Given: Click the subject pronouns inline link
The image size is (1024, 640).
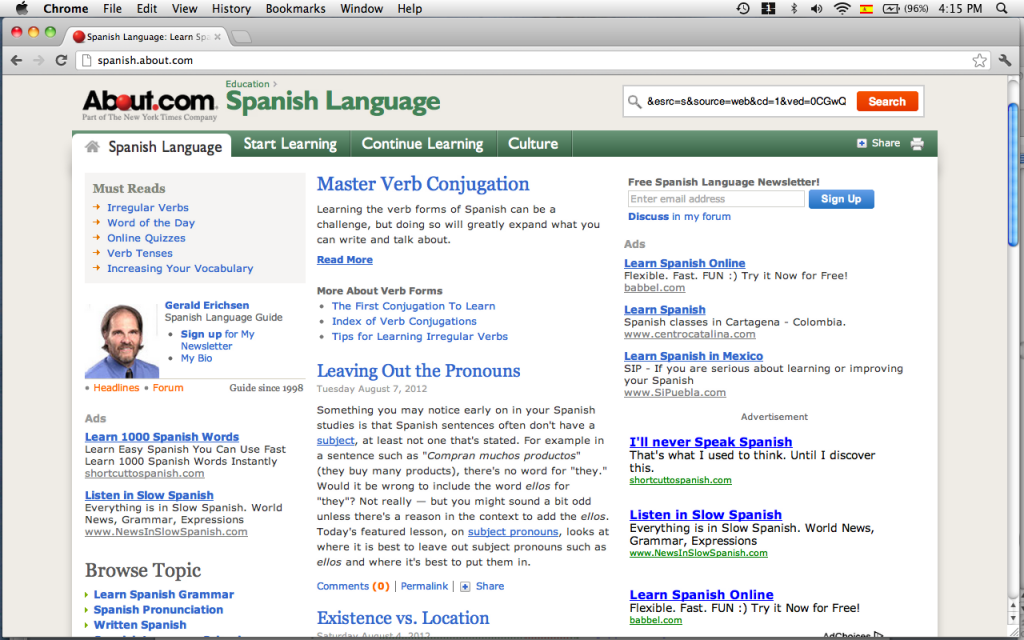Looking at the screenshot, I should pos(513,532).
